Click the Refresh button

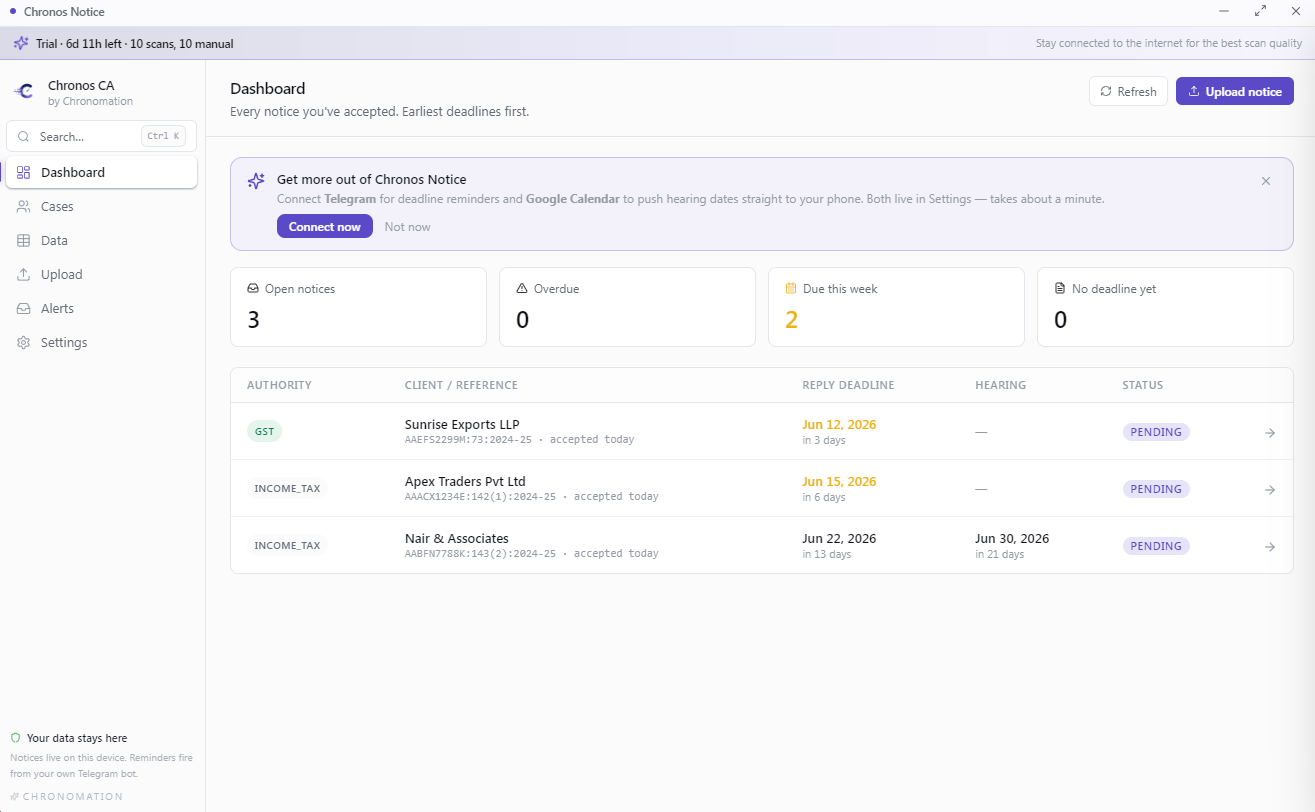tap(1128, 91)
